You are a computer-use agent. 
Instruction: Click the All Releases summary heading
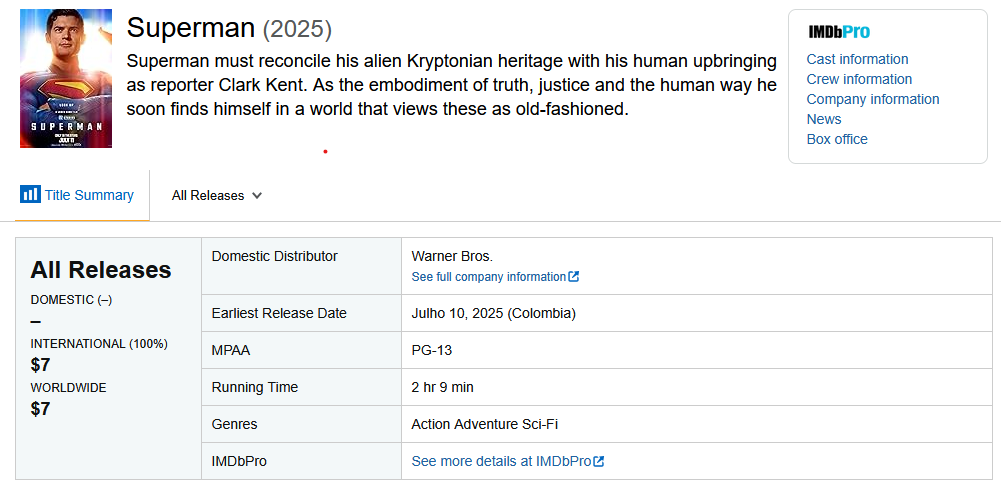[x=101, y=270]
